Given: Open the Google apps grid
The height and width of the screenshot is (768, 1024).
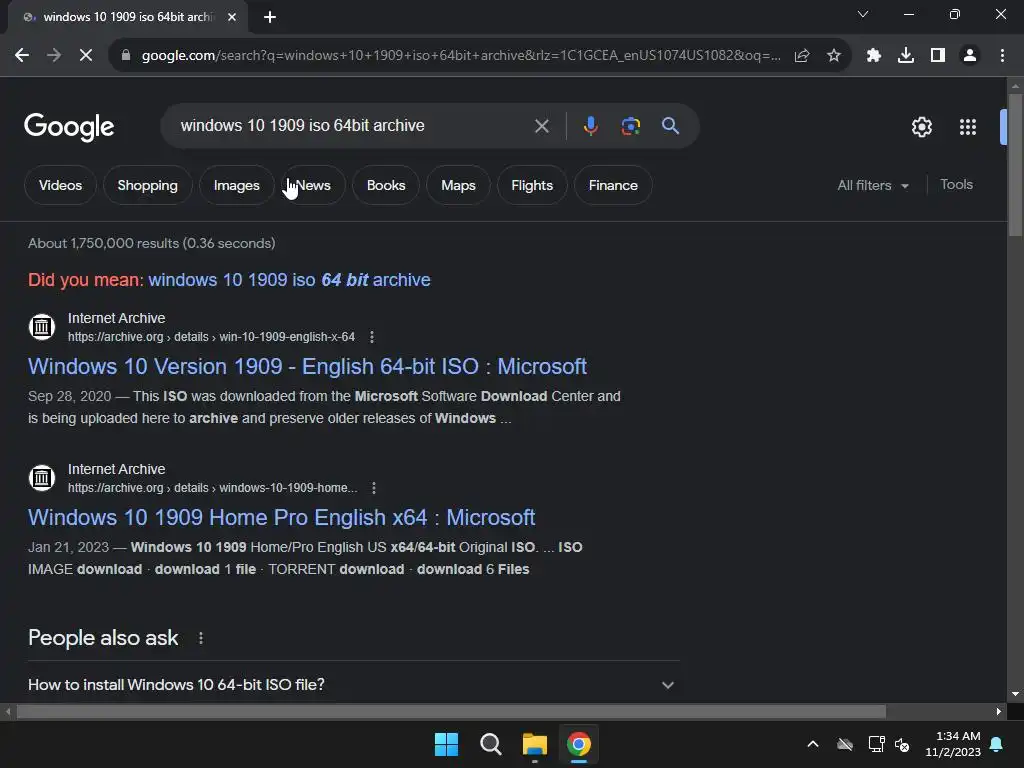Looking at the screenshot, I should (x=968, y=127).
